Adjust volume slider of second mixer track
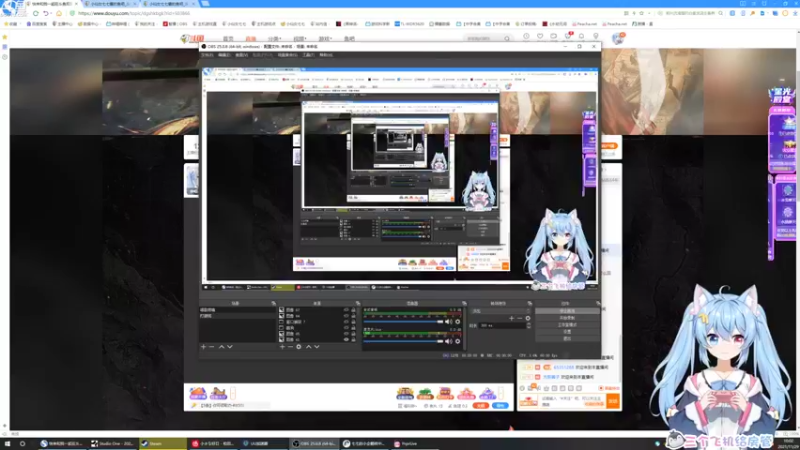 (403, 341)
